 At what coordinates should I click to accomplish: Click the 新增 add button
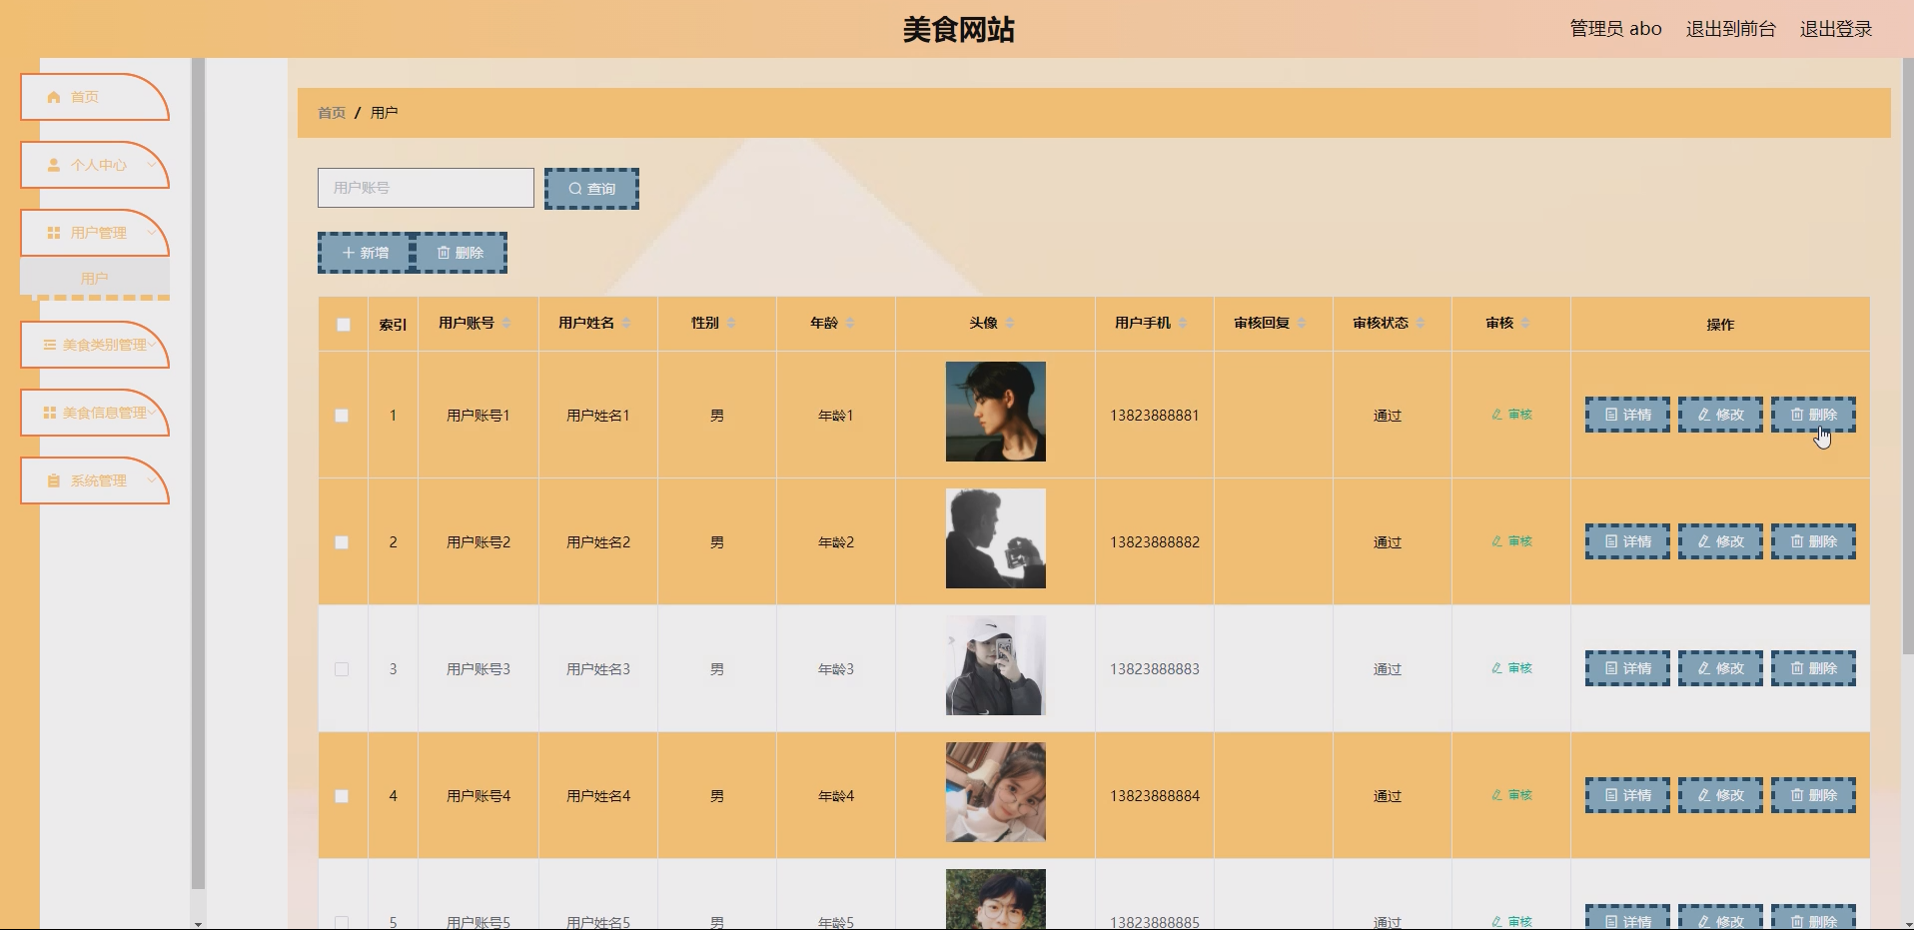click(x=365, y=253)
